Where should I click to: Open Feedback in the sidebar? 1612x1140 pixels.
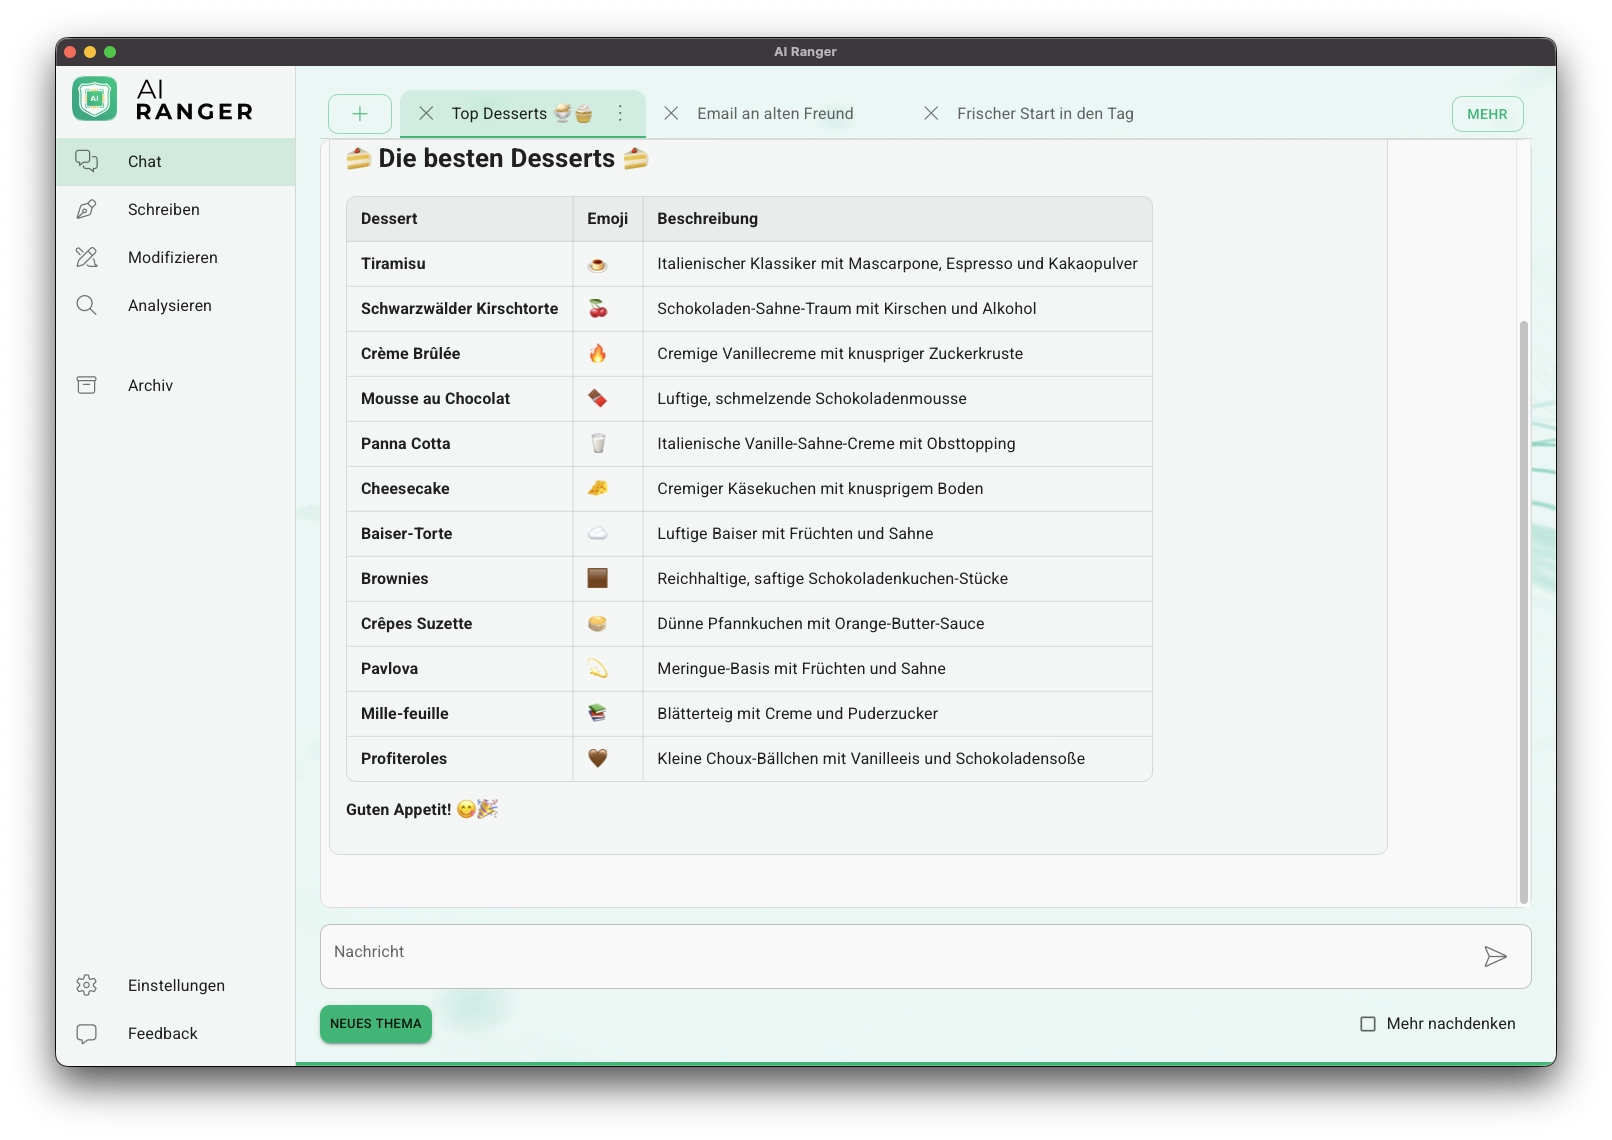(x=176, y=1033)
